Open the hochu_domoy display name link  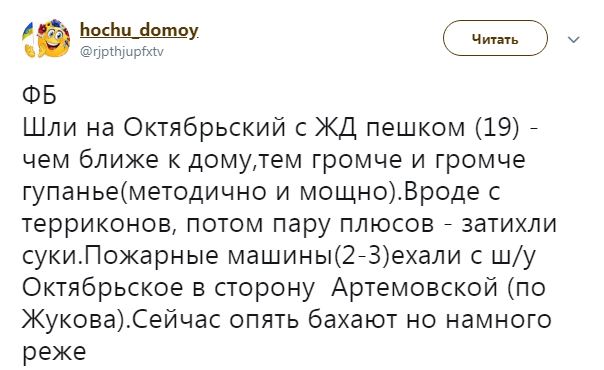pos(139,30)
